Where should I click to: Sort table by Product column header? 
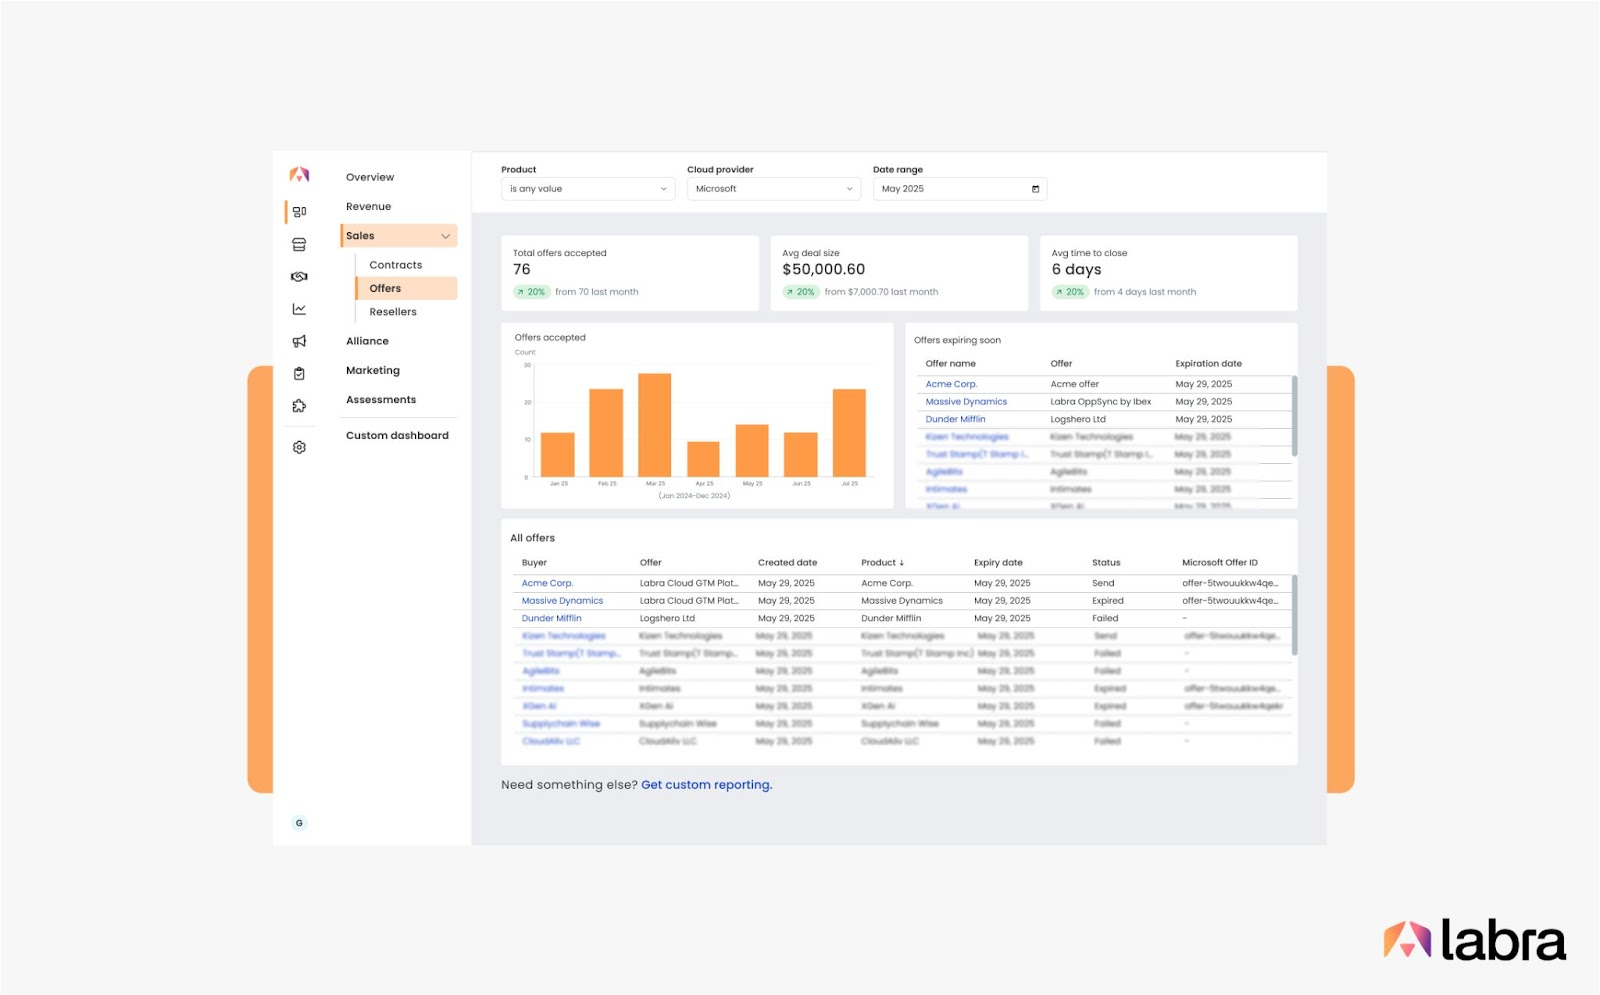882,563
